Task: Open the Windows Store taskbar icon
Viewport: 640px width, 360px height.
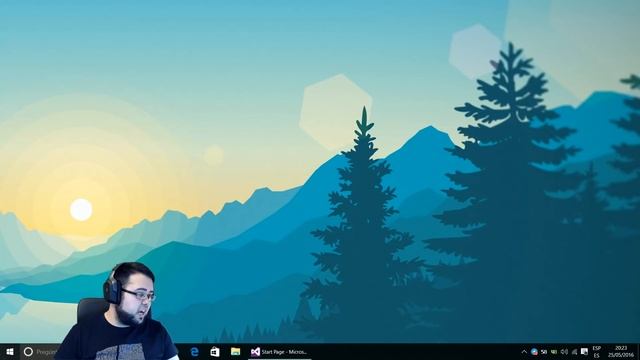Action: (x=215, y=351)
